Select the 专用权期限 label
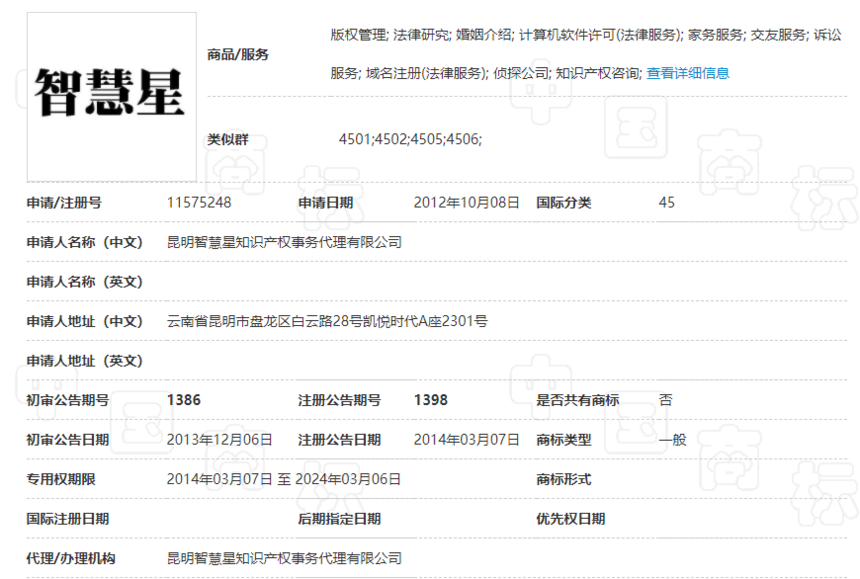The image size is (860, 579). 61,479
